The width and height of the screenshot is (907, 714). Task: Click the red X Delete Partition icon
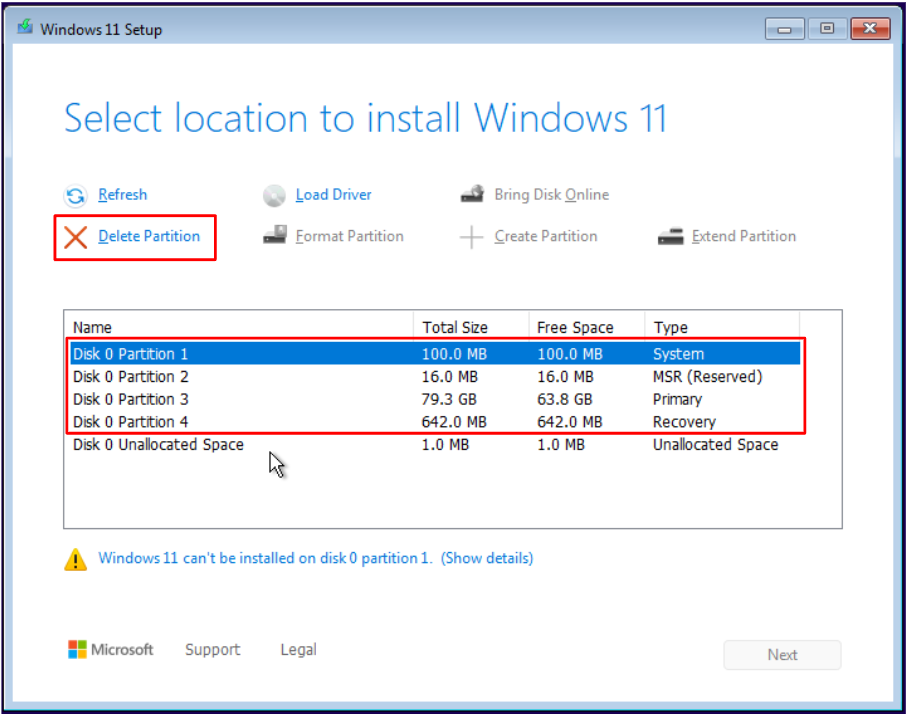pyautogui.click(x=76, y=237)
